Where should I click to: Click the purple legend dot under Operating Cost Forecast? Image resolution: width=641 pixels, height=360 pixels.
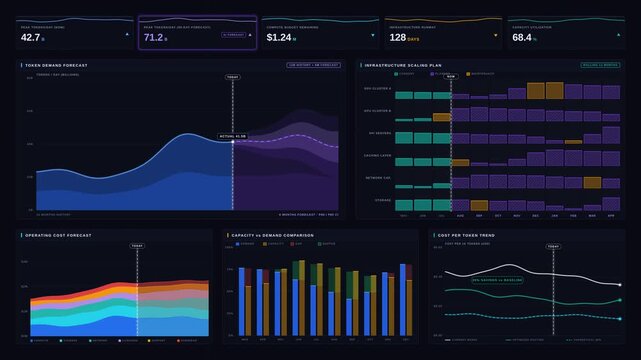coord(119,340)
